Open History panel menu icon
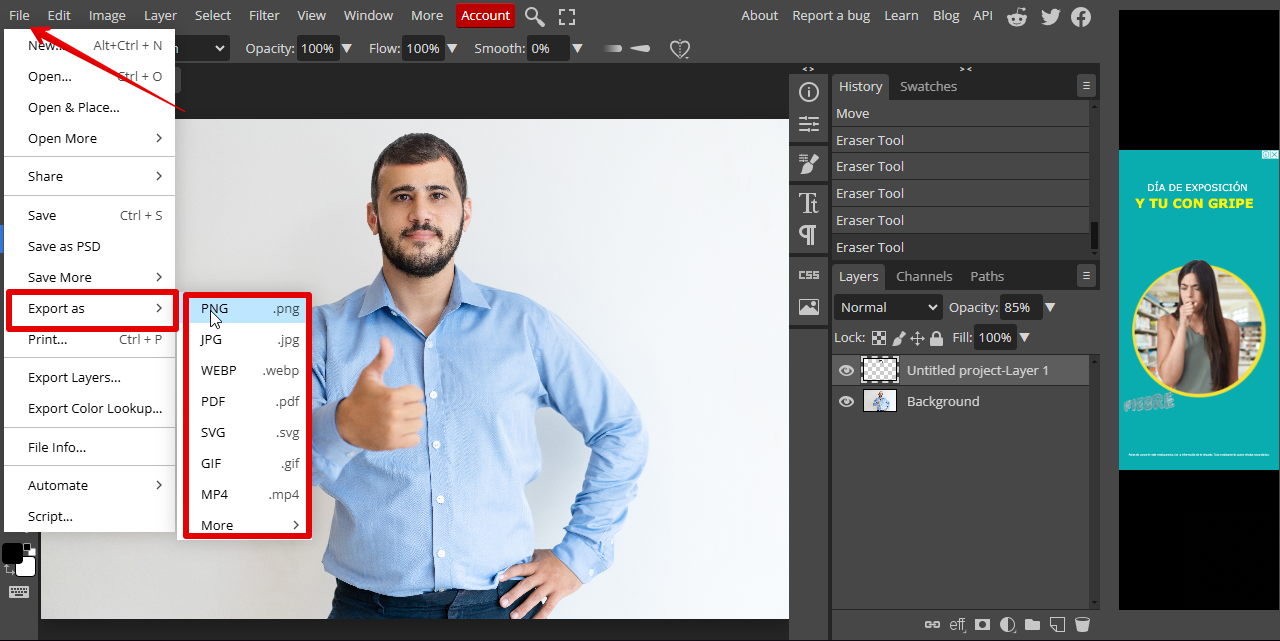Image resolution: width=1280 pixels, height=641 pixels. tap(1086, 86)
